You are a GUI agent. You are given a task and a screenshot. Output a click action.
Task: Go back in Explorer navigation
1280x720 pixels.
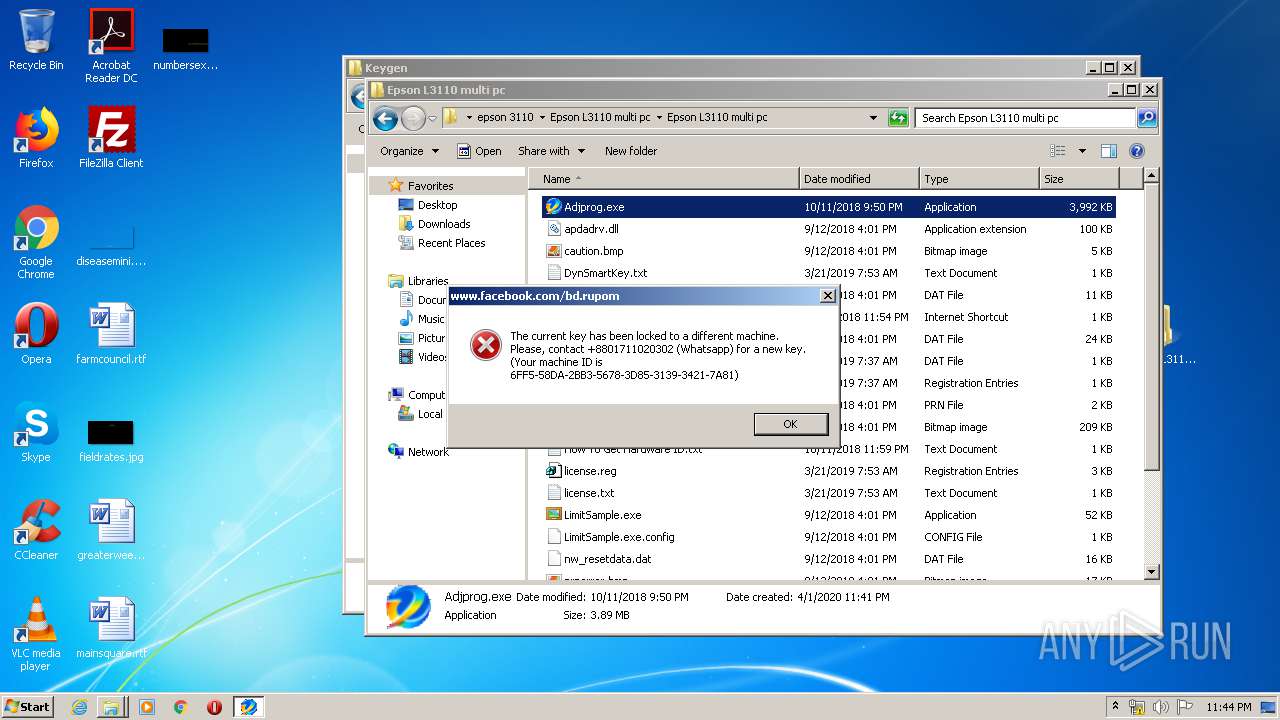click(385, 118)
